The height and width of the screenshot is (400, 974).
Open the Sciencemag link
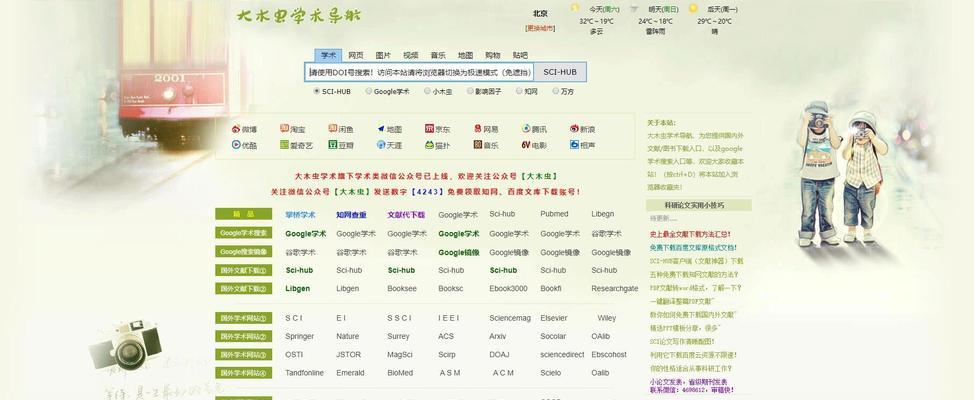(510, 318)
